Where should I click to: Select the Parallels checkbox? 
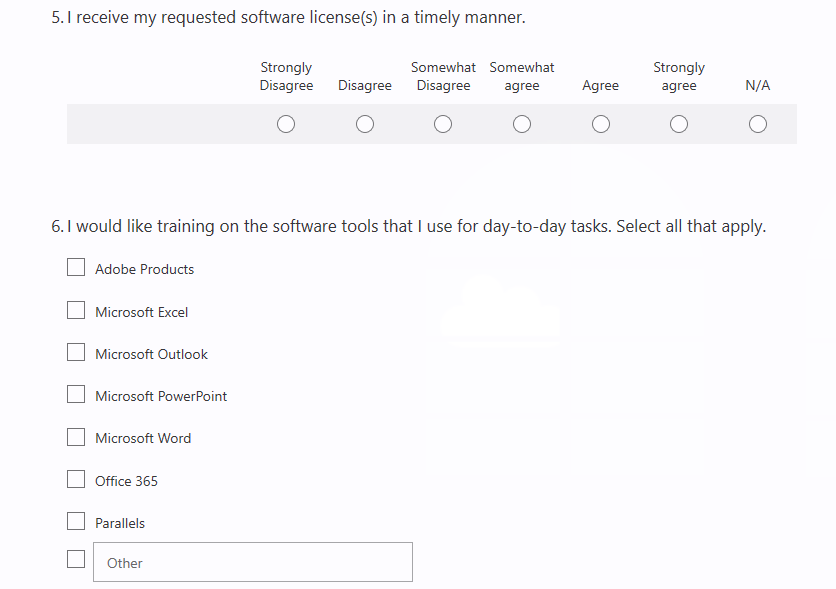click(76, 521)
